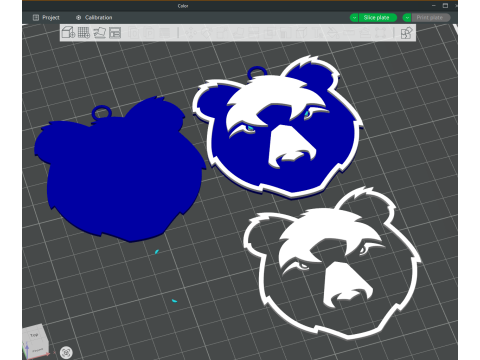
Task: Click the round icon beside the view cube
Action: (66, 352)
